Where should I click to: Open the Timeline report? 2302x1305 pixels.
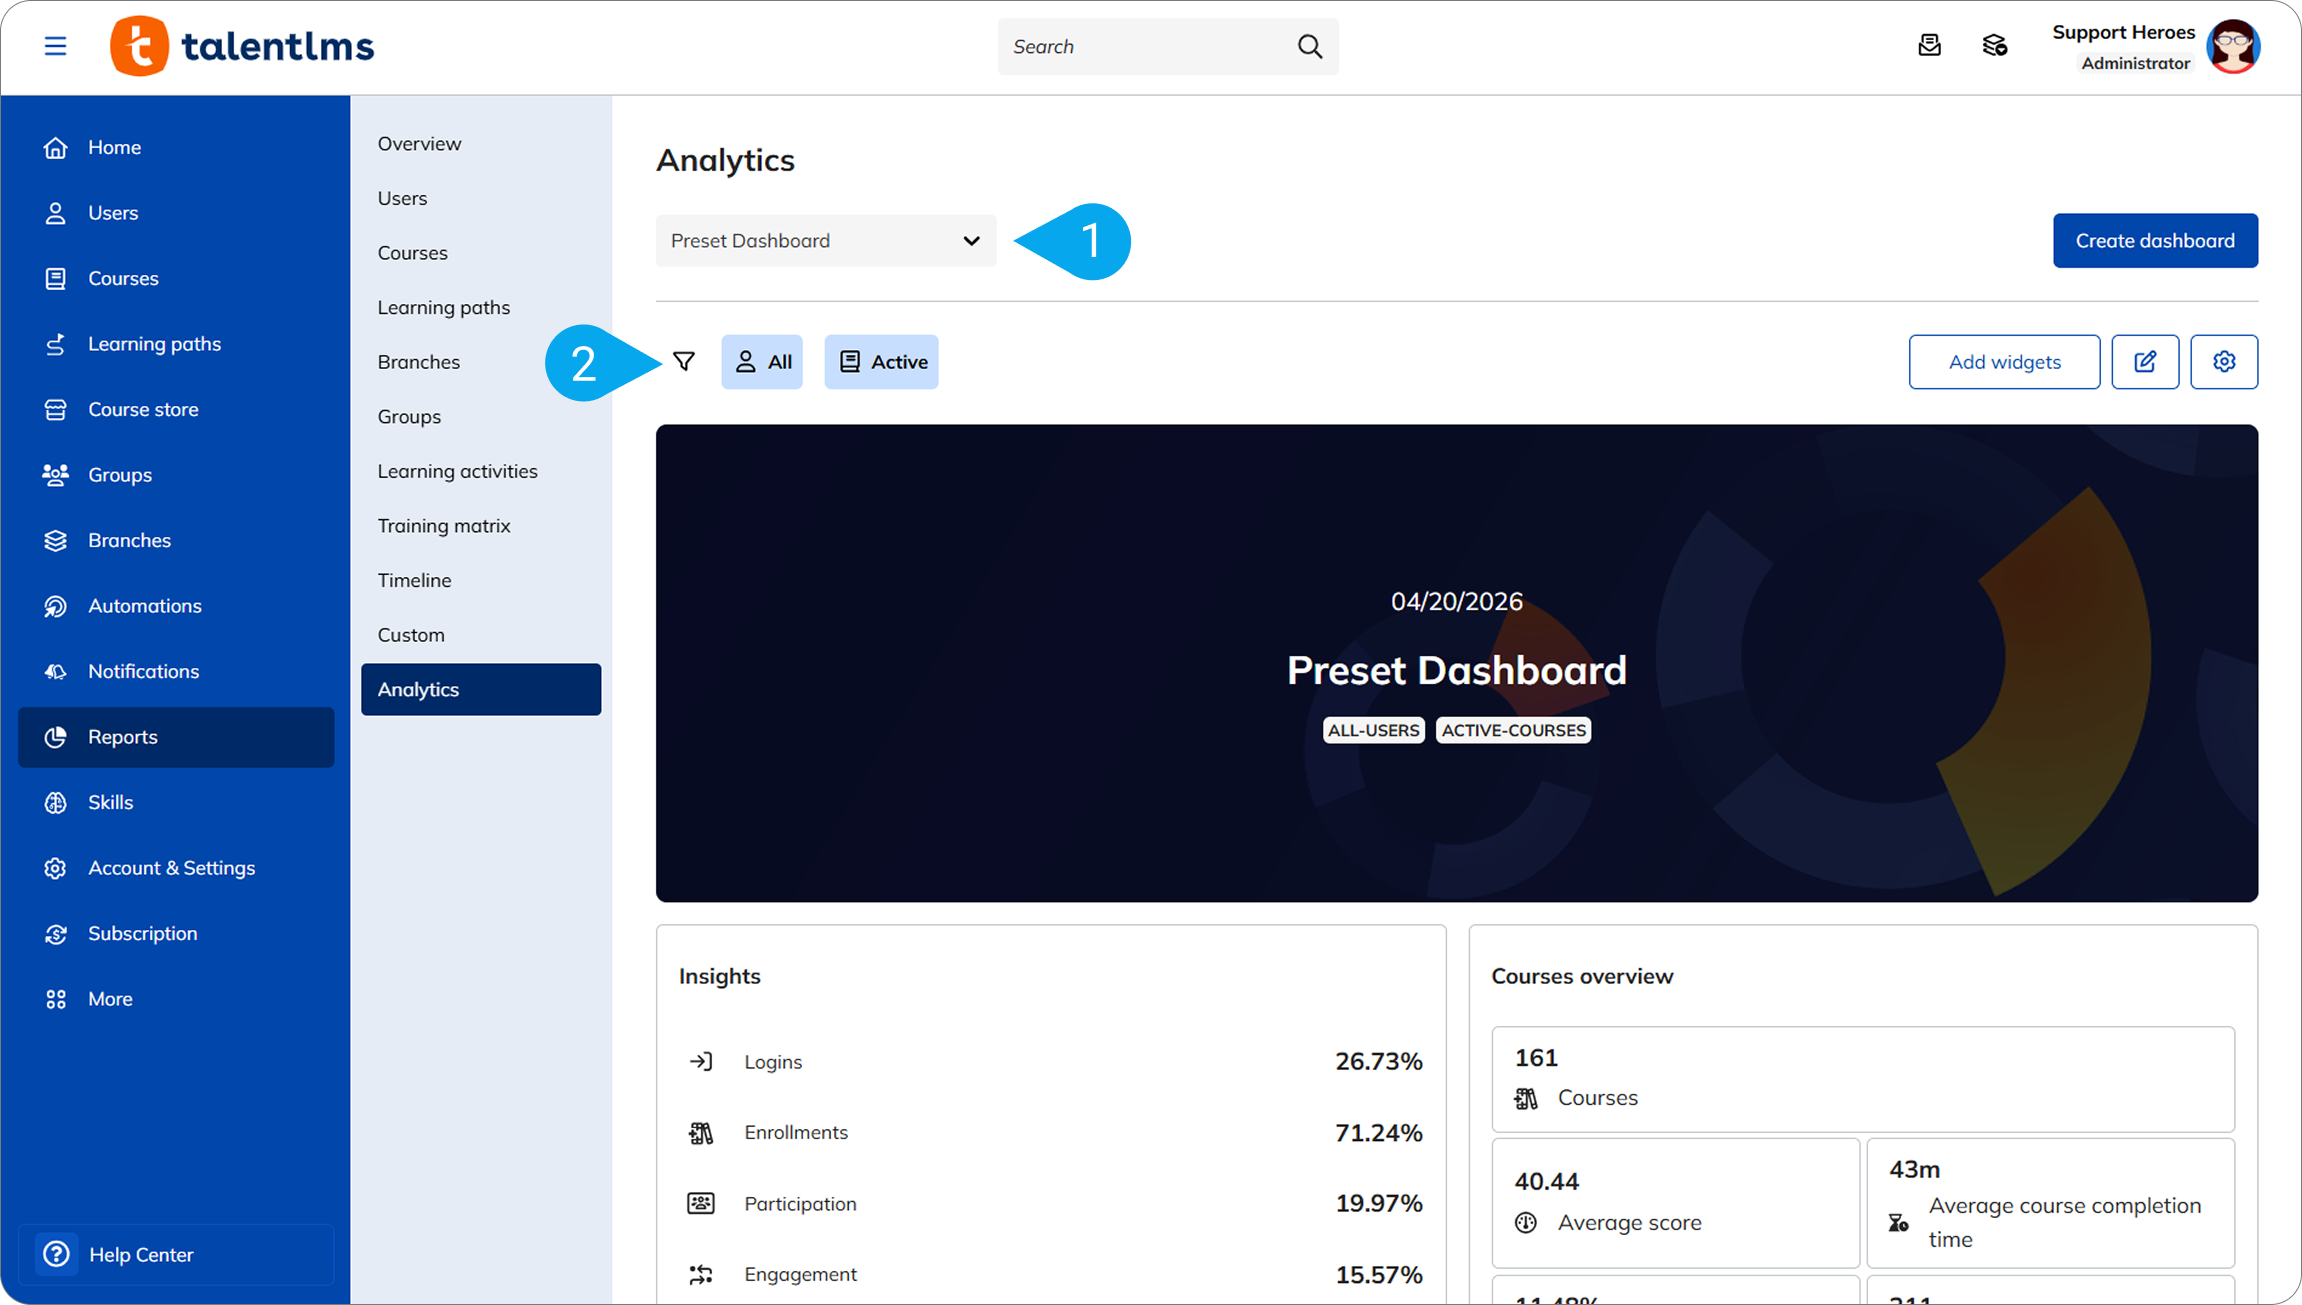tap(414, 580)
